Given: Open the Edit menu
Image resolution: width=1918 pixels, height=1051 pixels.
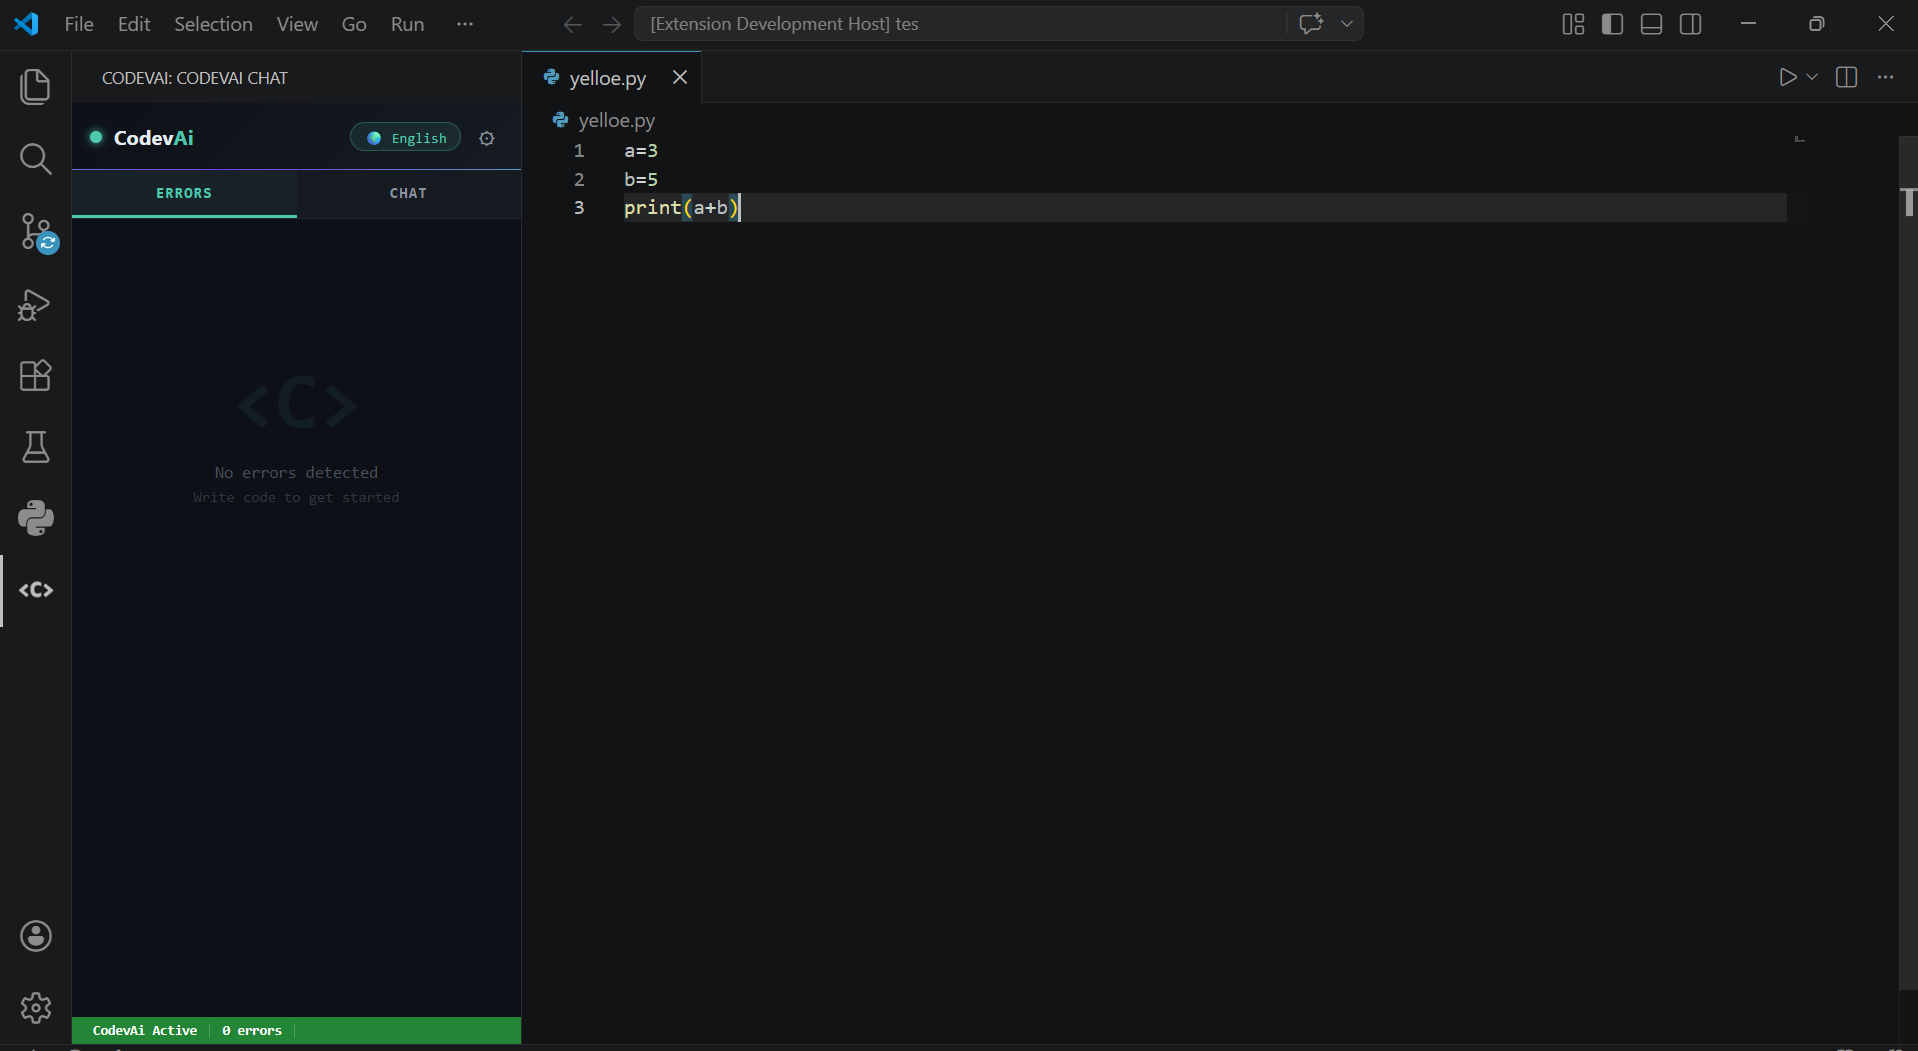Looking at the screenshot, I should tap(134, 24).
